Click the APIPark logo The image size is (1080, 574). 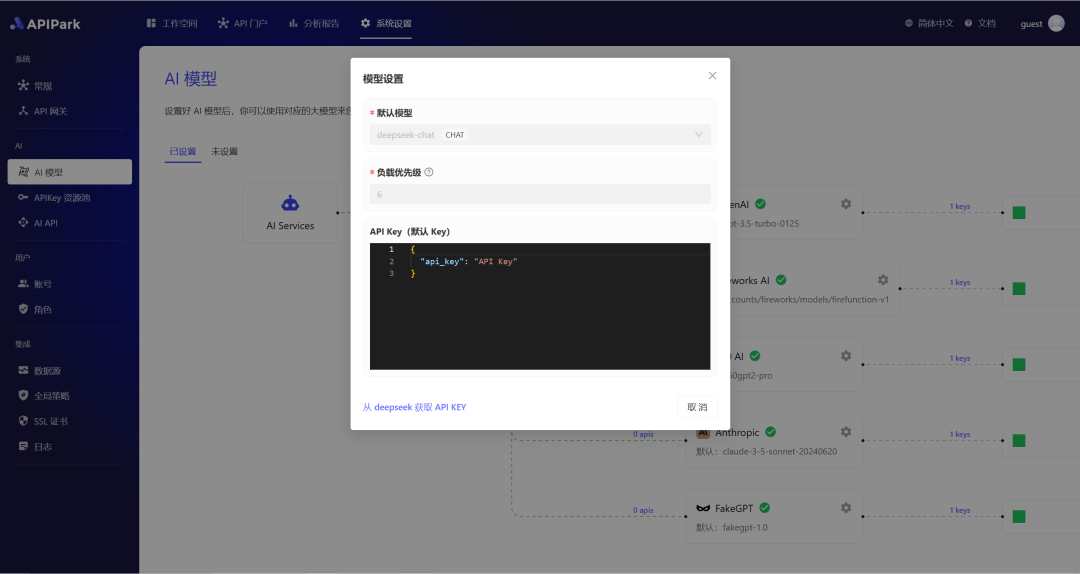(x=45, y=24)
